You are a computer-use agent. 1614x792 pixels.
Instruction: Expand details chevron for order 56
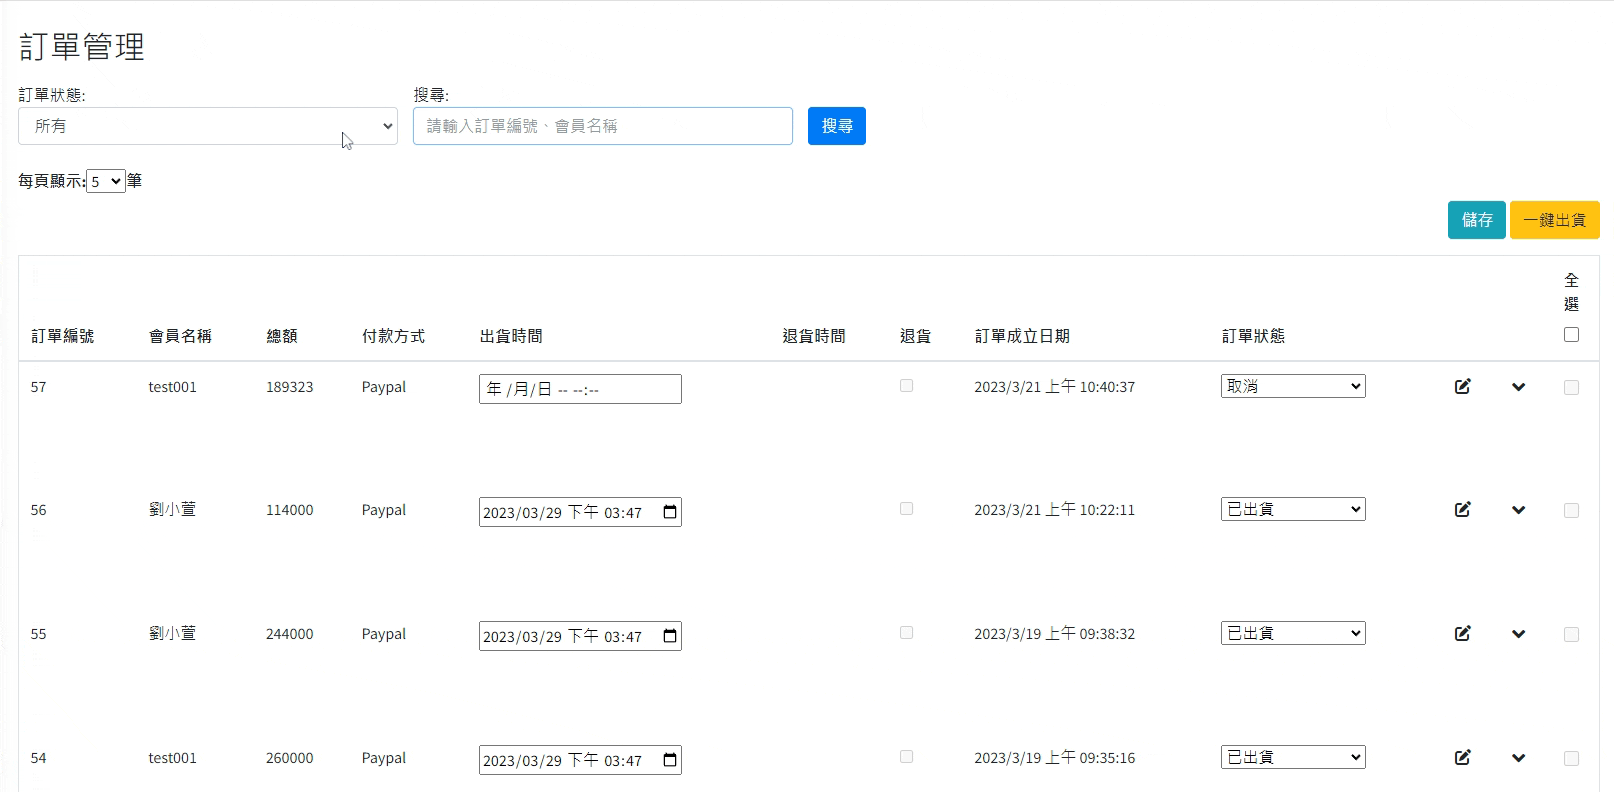[x=1518, y=510]
